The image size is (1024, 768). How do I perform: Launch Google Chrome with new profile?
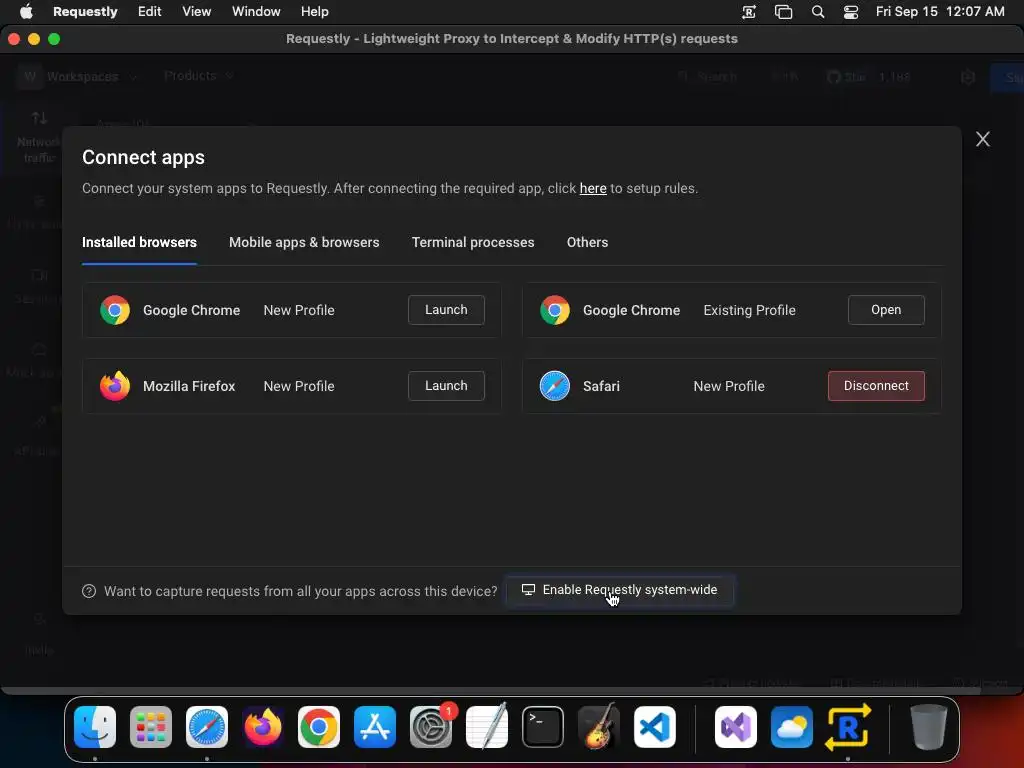(x=446, y=310)
